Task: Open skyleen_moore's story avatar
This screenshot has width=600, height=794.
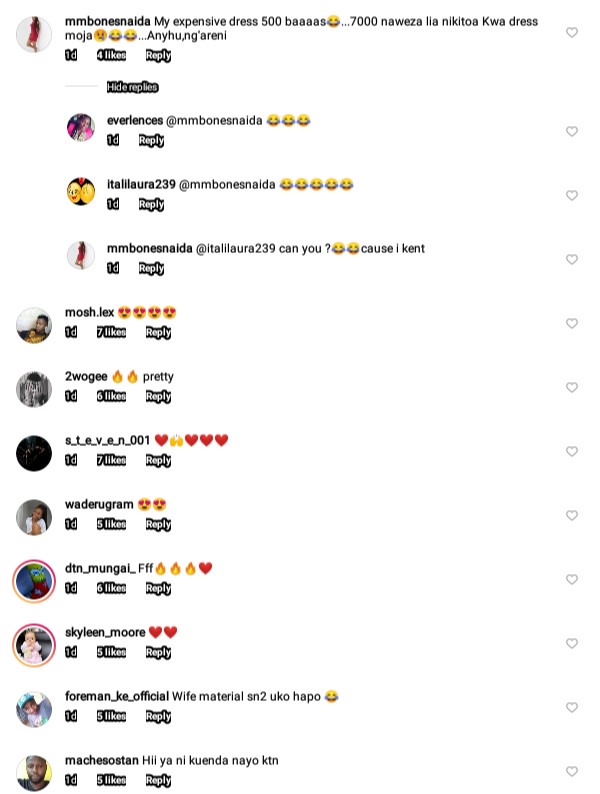Action: (x=34, y=645)
